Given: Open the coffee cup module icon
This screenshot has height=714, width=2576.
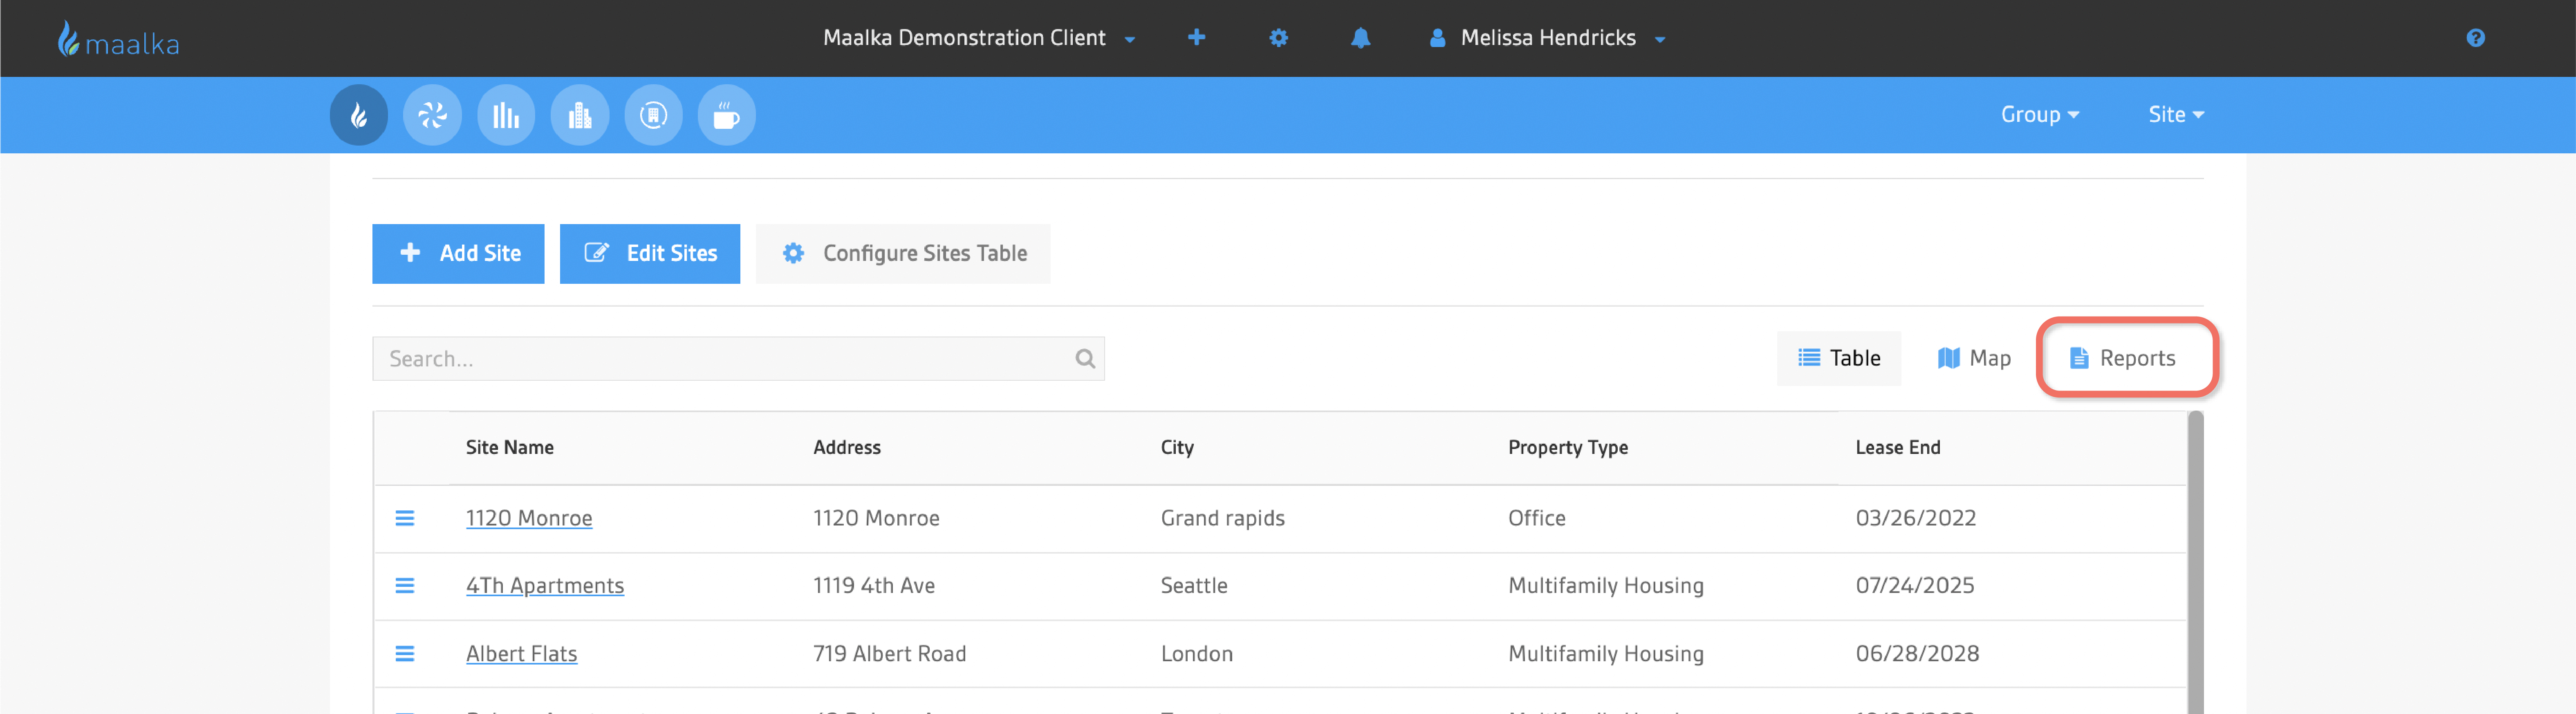Looking at the screenshot, I should tap(727, 115).
